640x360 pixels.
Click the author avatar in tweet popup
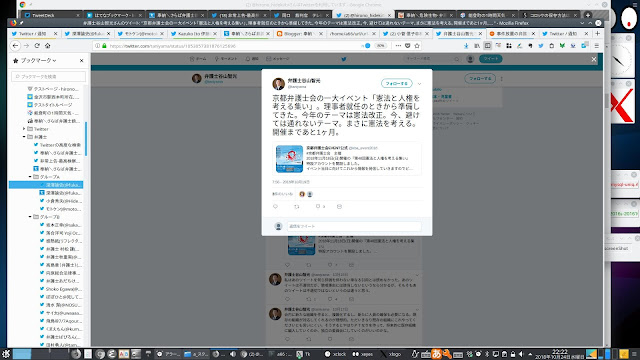point(278,84)
